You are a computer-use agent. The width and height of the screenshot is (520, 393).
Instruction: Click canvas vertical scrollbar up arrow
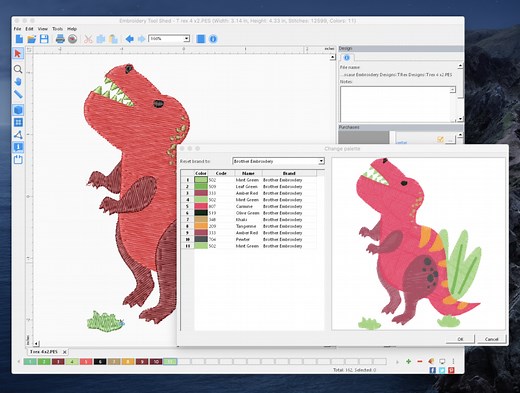click(x=332, y=58)
